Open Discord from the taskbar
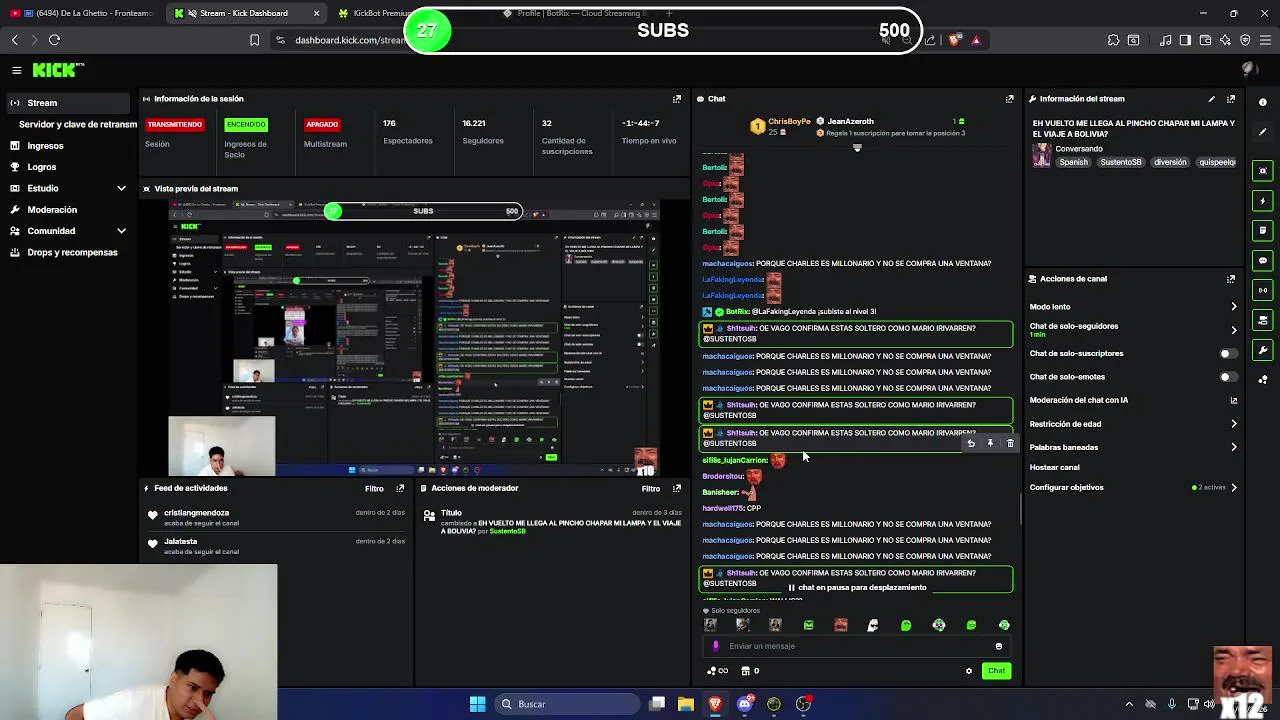The height and width of the screenshot is (720, 1280). click(x=745, y=704)
